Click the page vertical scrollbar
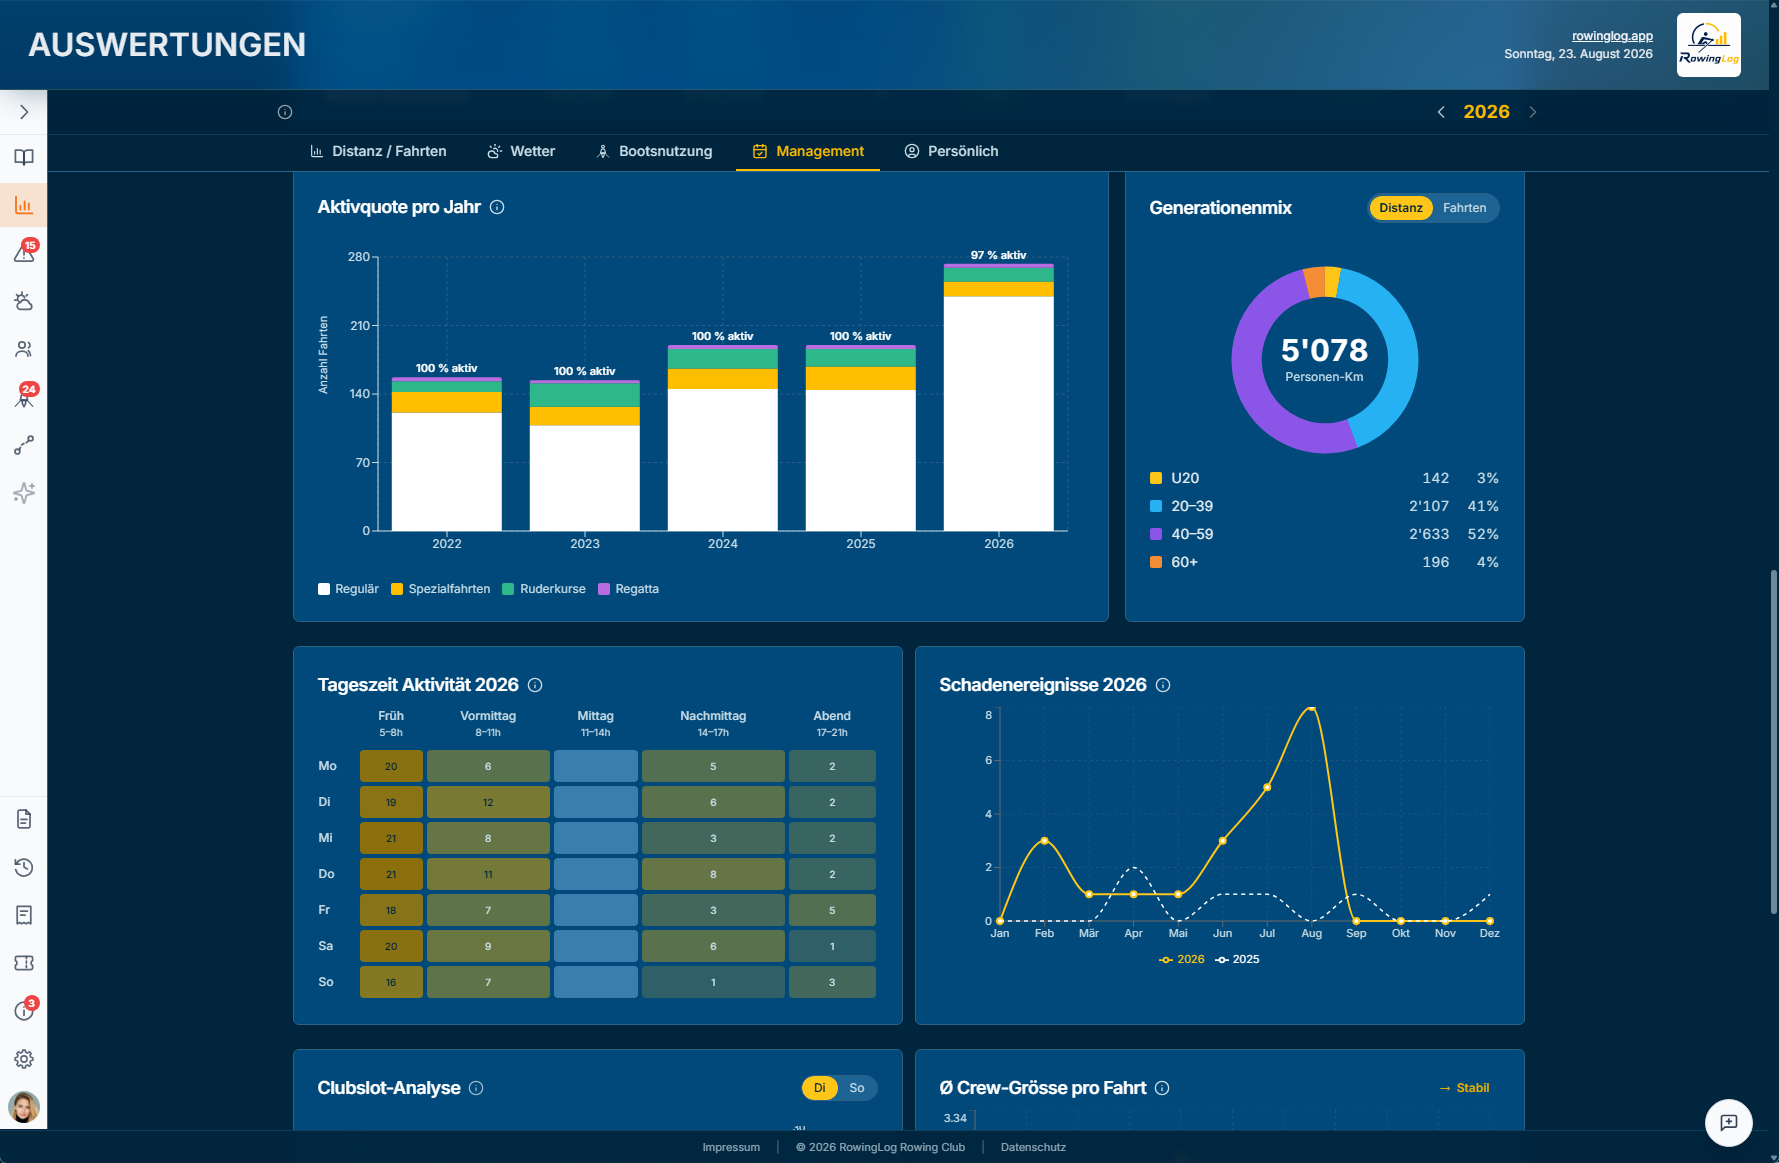This screenshot has height=1163, width=1779. [x=1773, y=740]
